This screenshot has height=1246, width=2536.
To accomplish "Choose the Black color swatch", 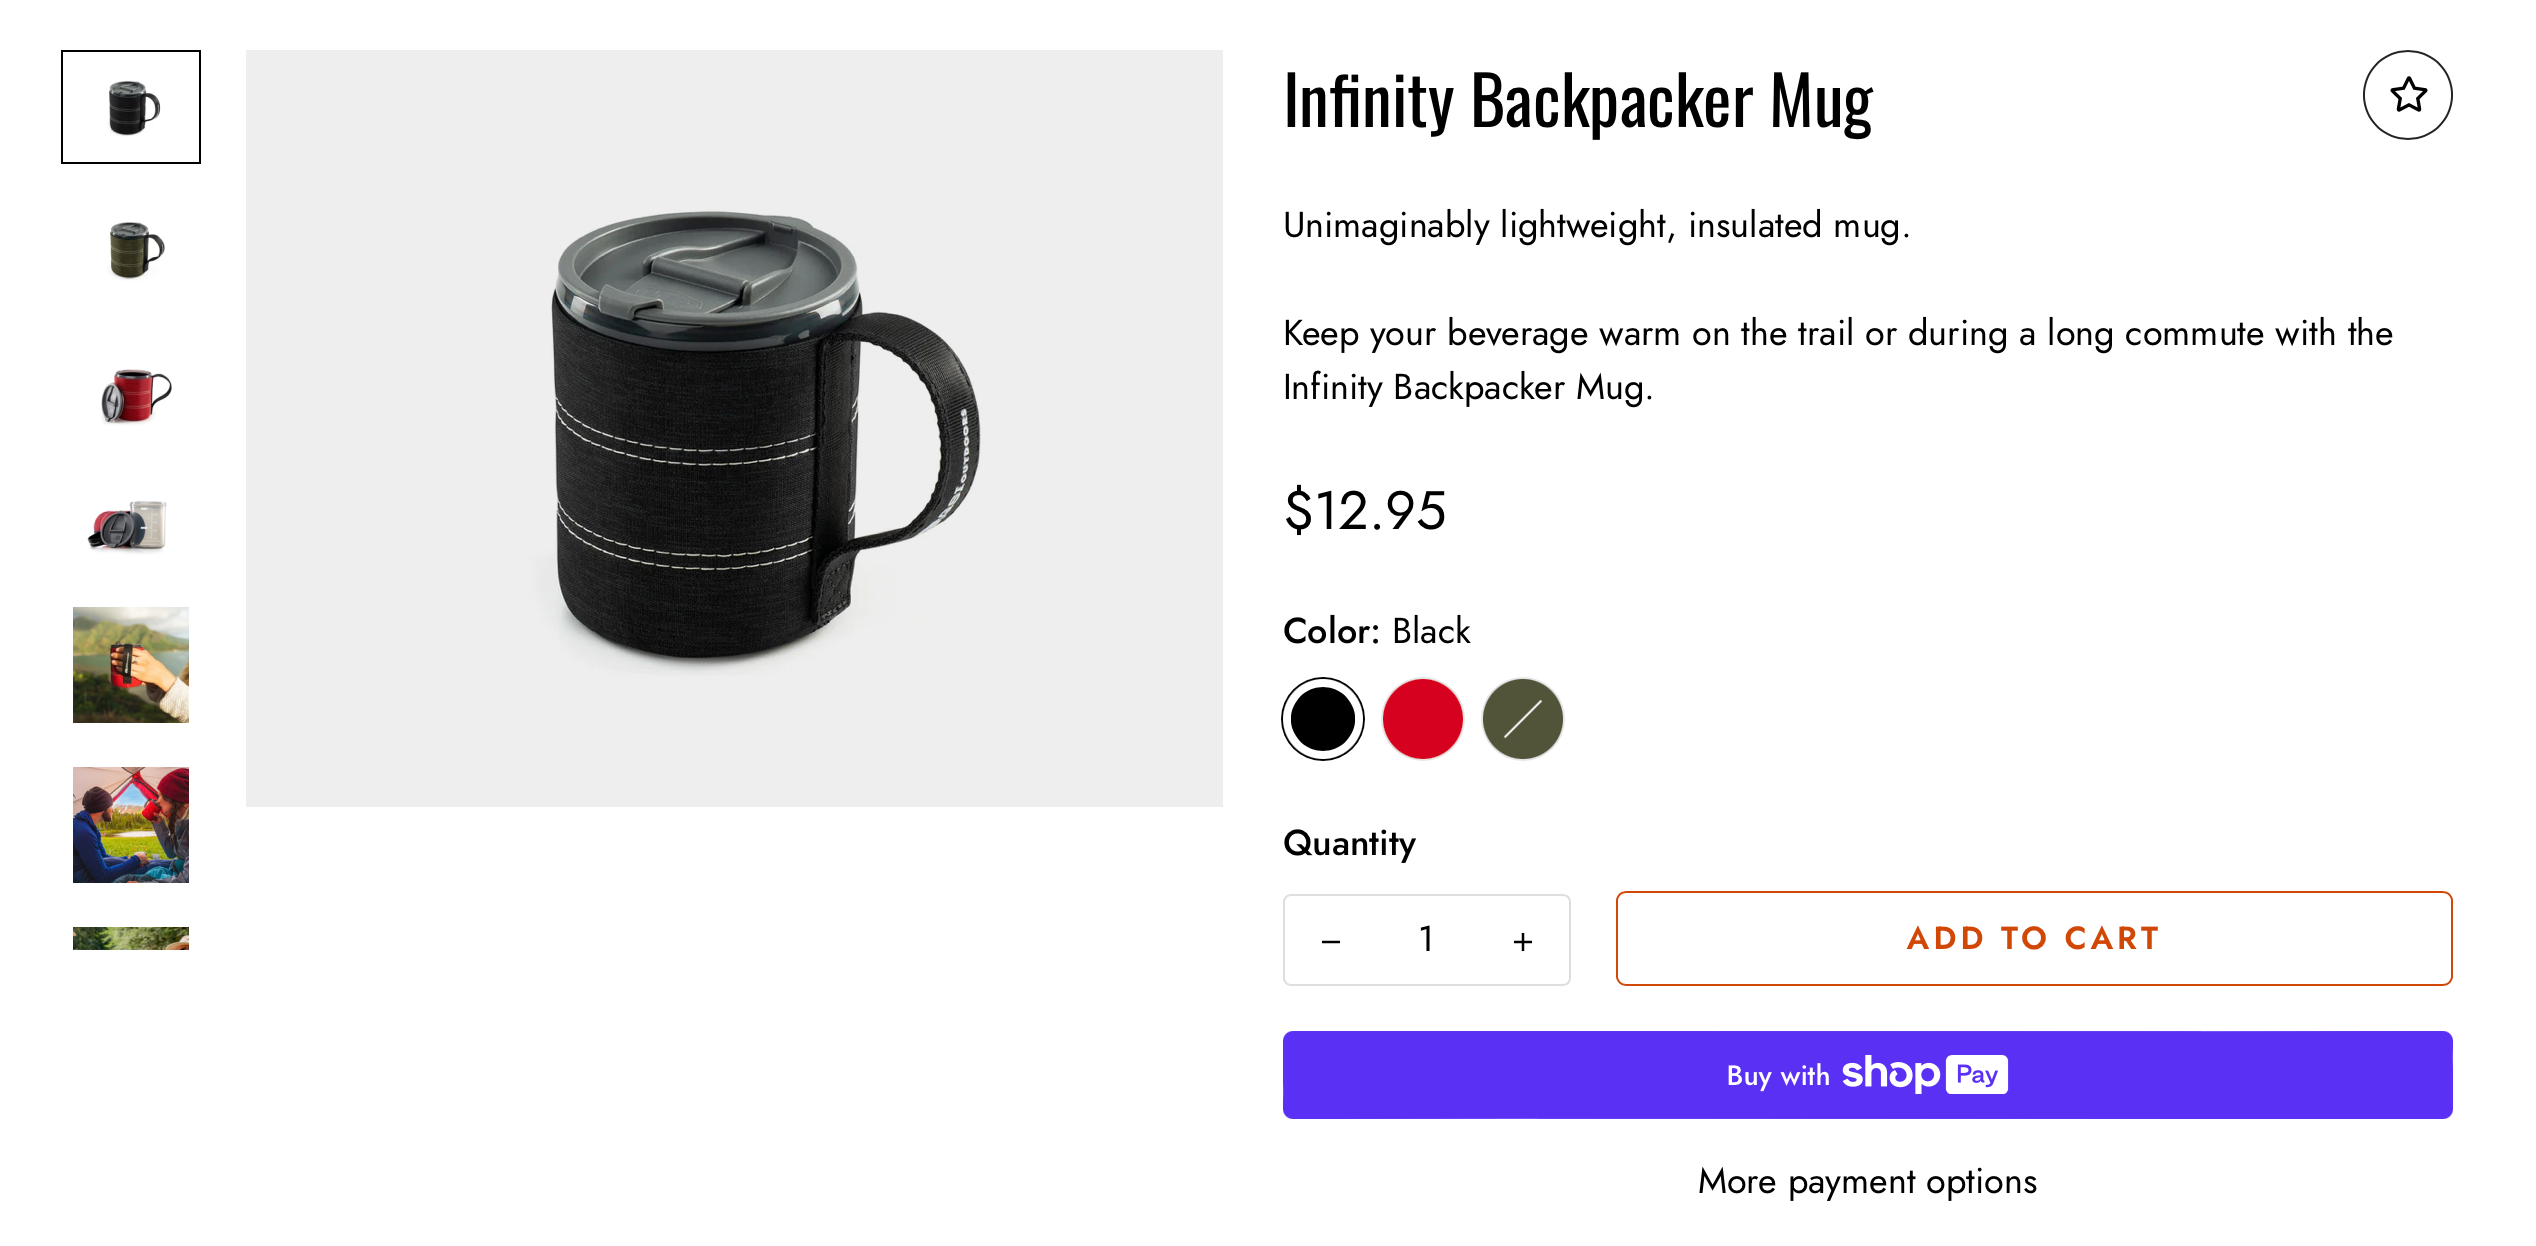I will point(1322,719).
